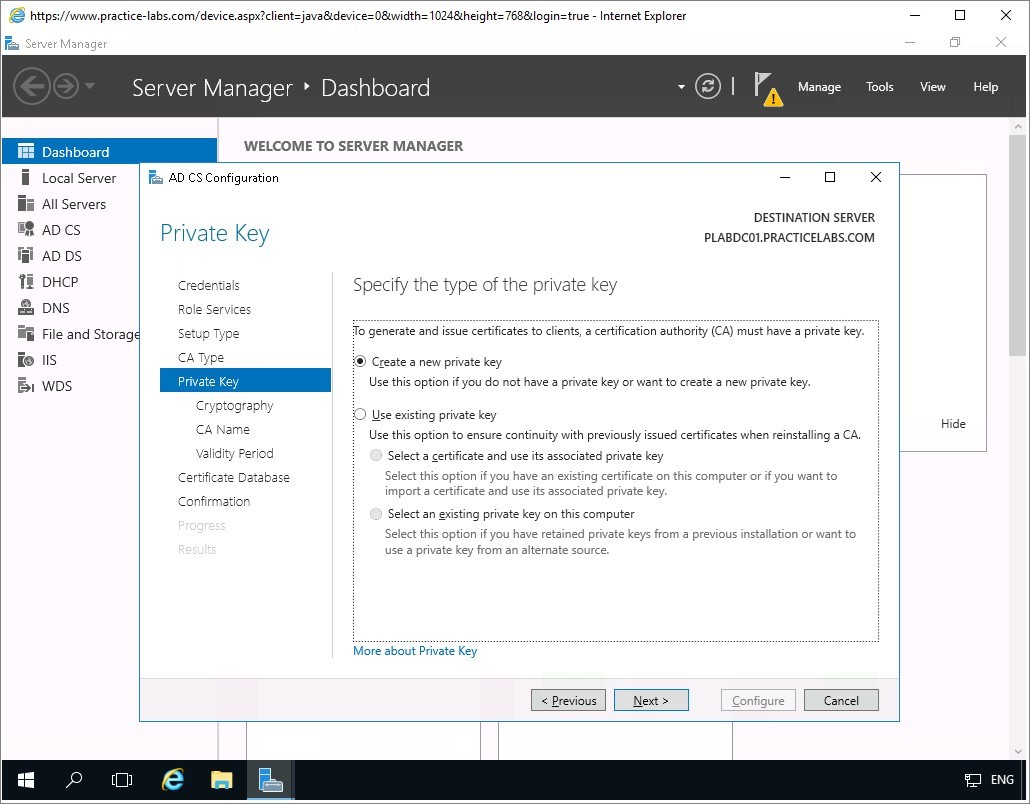Open the notifications flag with warning
The height and width of the screenshot is (804, 1030).
click(767, 89)
